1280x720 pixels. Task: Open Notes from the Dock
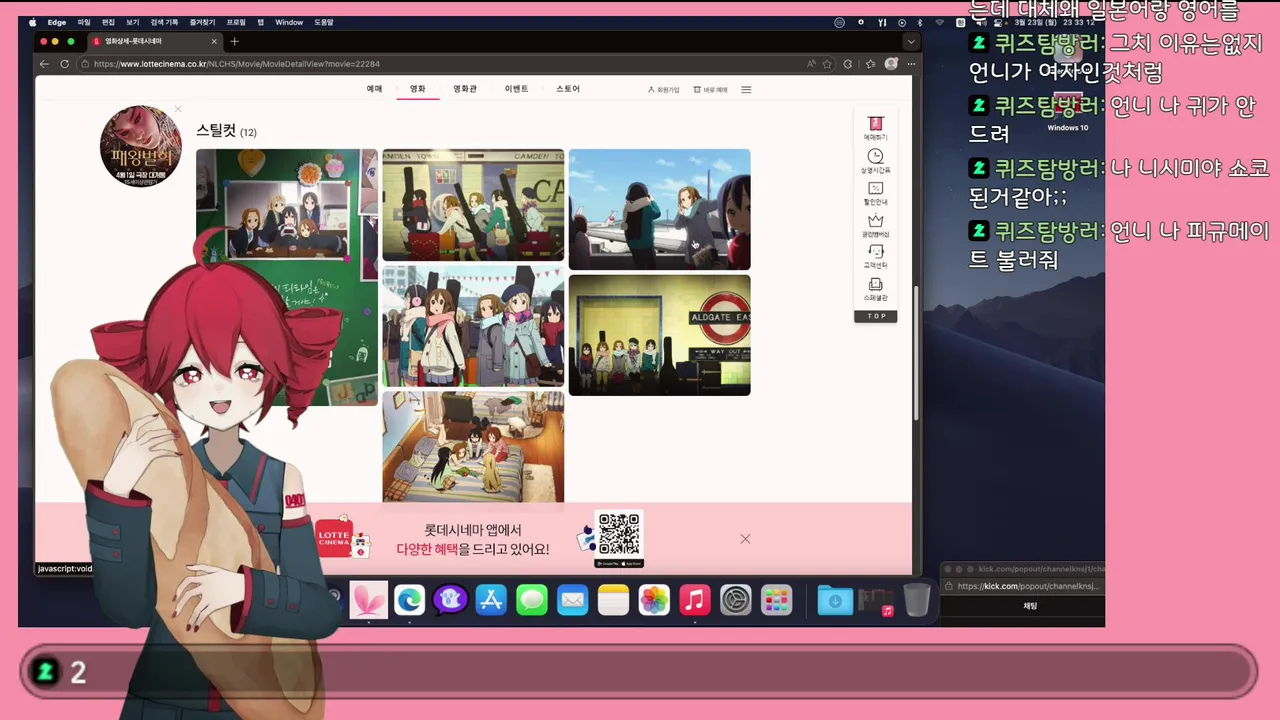tap(613, 599)
